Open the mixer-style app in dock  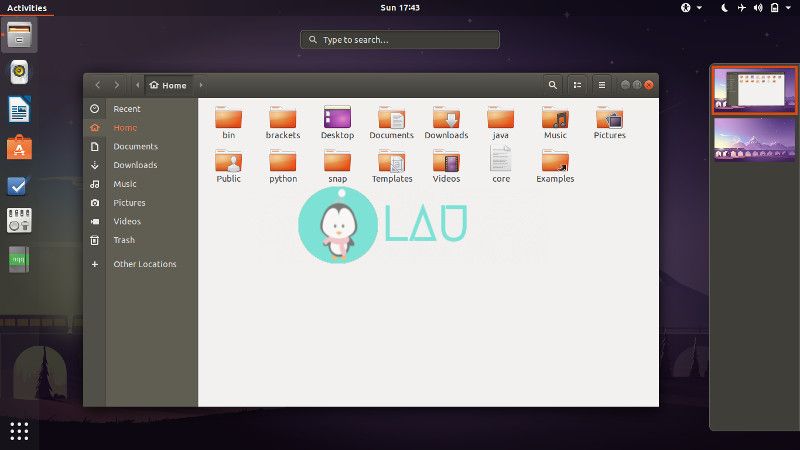(x=19, y=221)
